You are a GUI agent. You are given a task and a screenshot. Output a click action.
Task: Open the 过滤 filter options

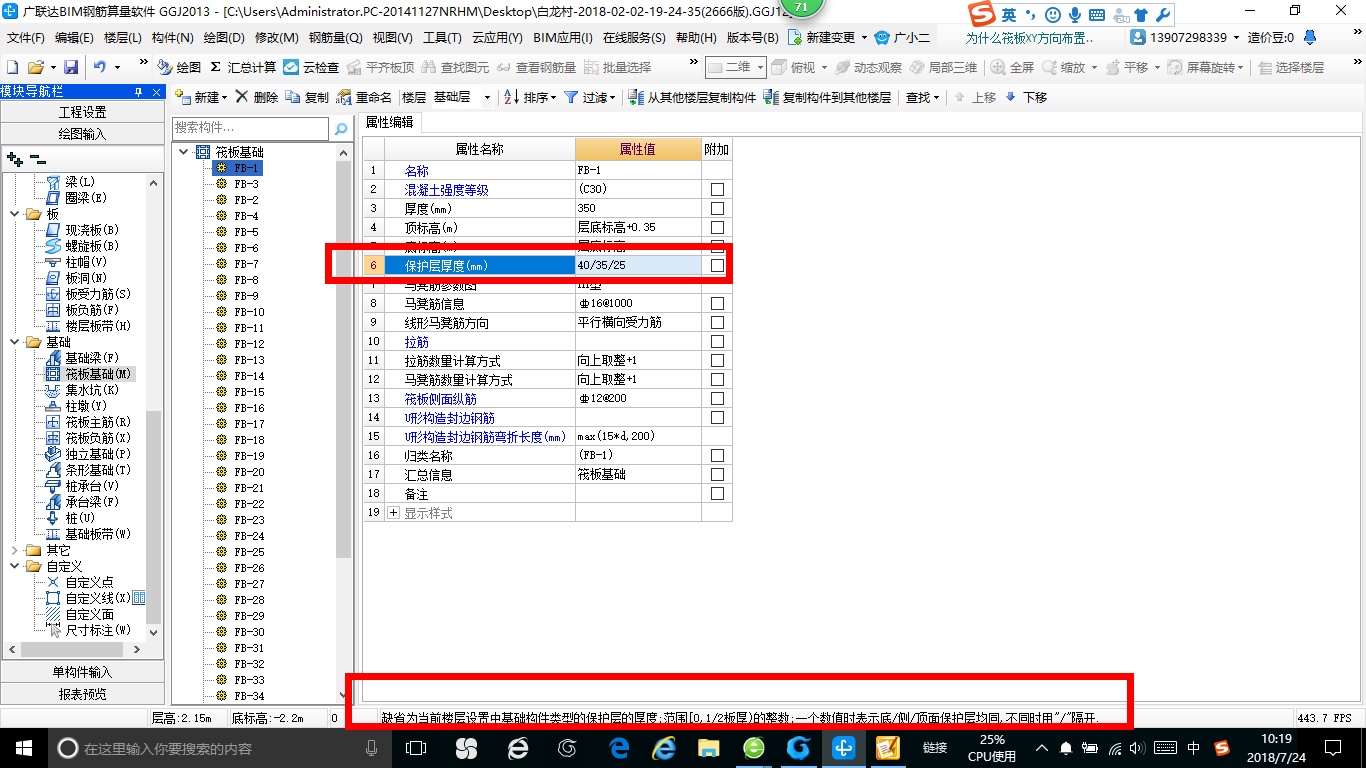click(590, 97)
